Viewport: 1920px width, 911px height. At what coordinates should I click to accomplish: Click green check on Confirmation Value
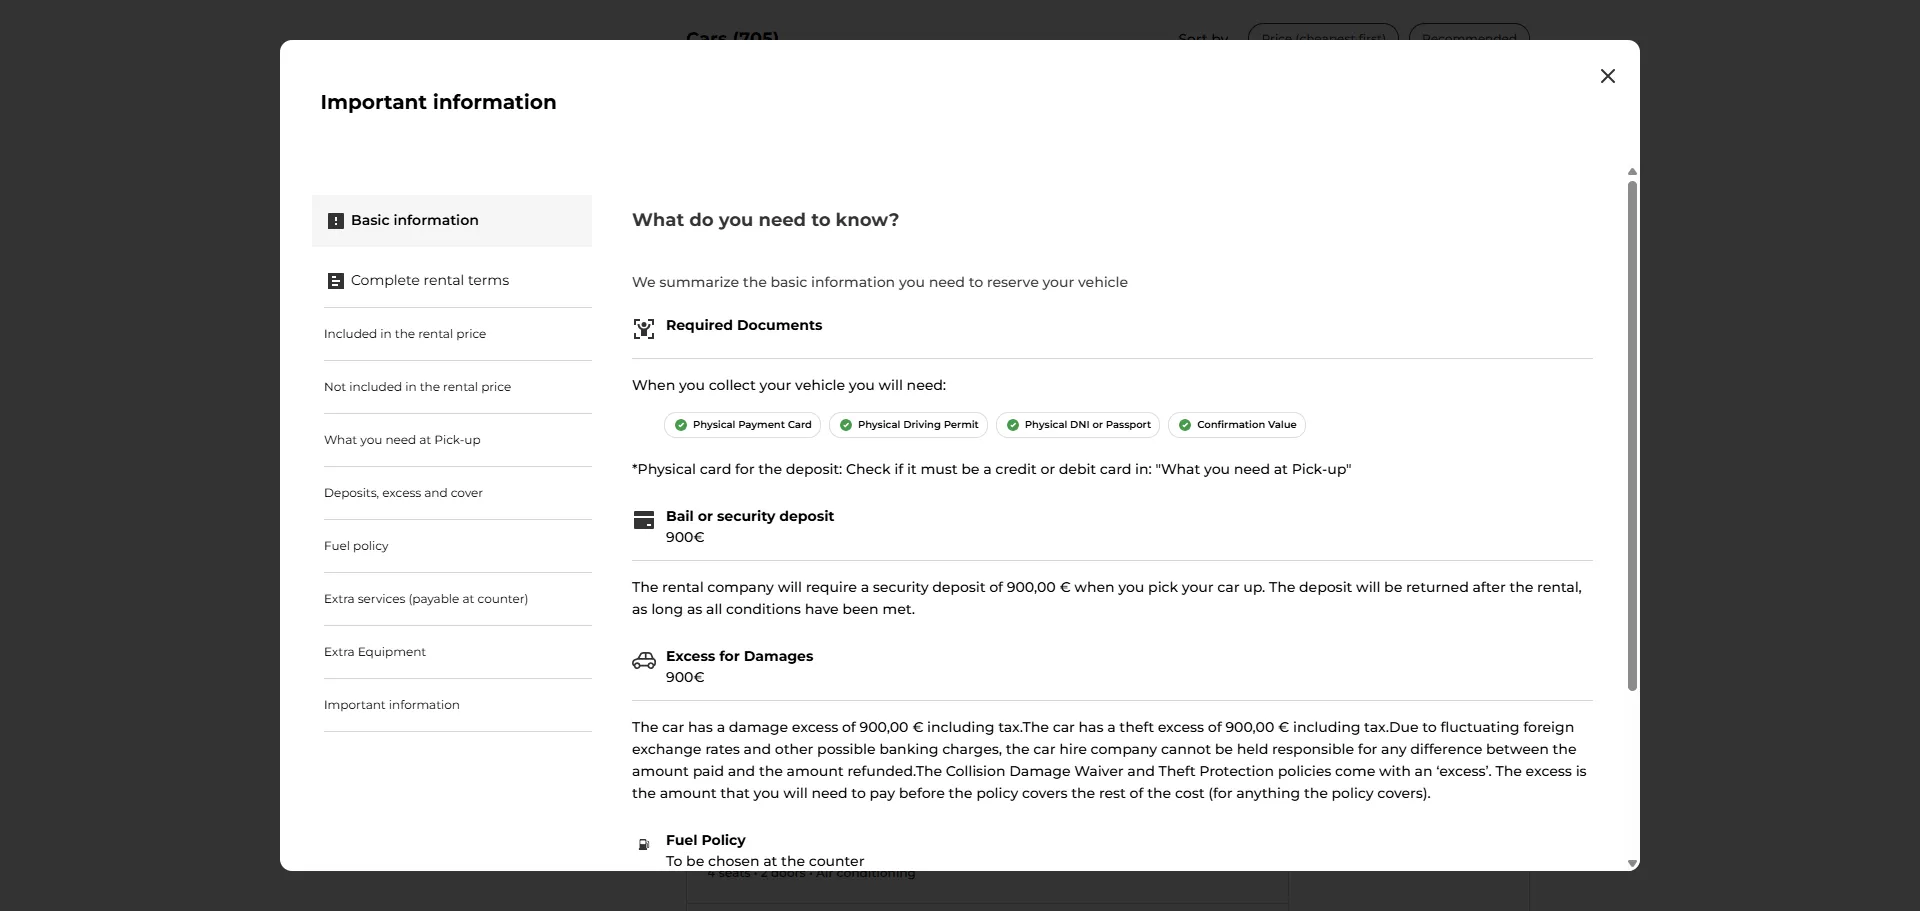tap(1185, 425)
